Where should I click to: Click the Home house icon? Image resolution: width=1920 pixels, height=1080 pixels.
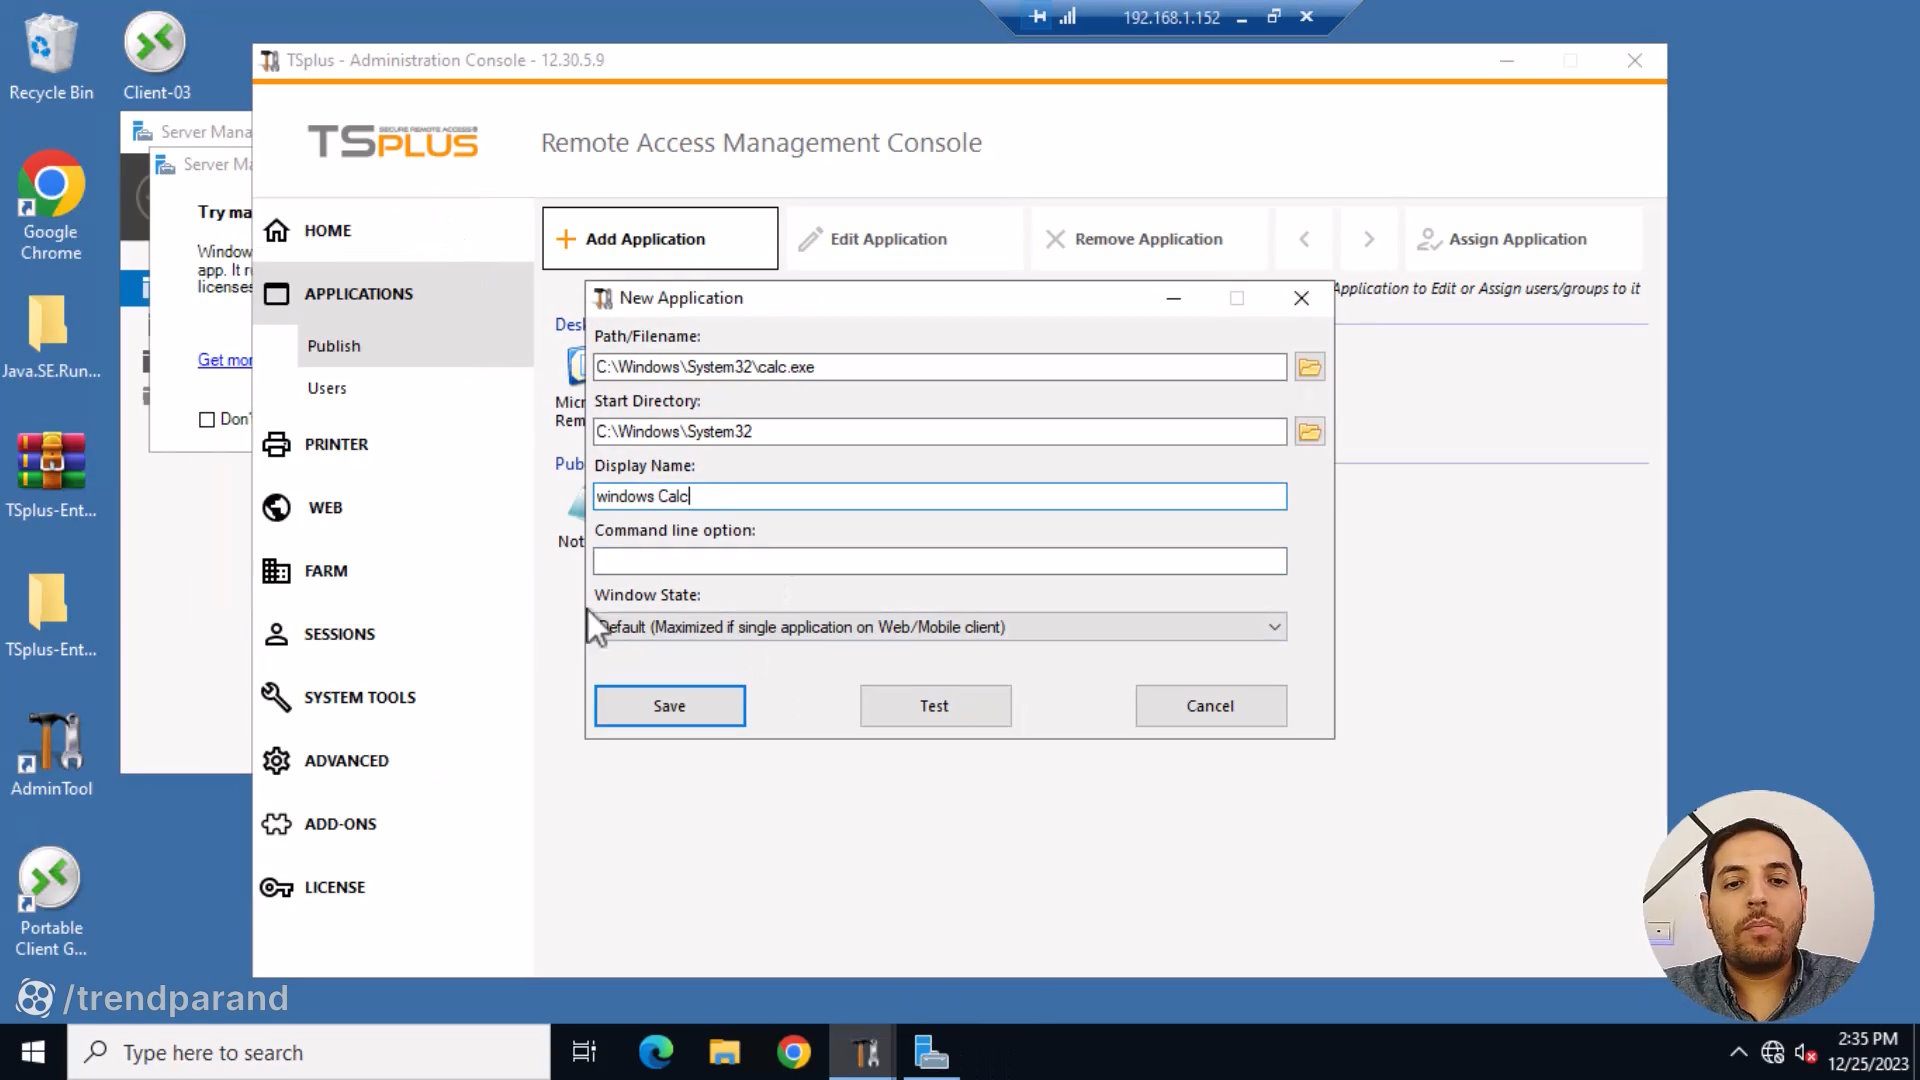(276, 230)
